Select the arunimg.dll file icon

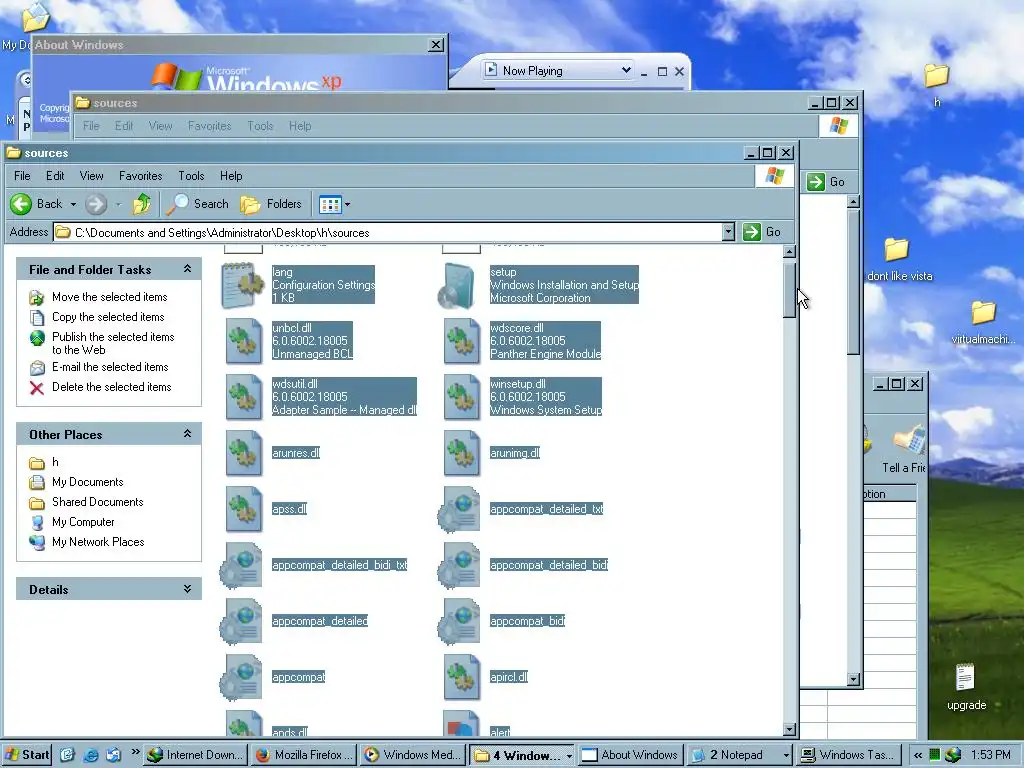click(462, 453)
